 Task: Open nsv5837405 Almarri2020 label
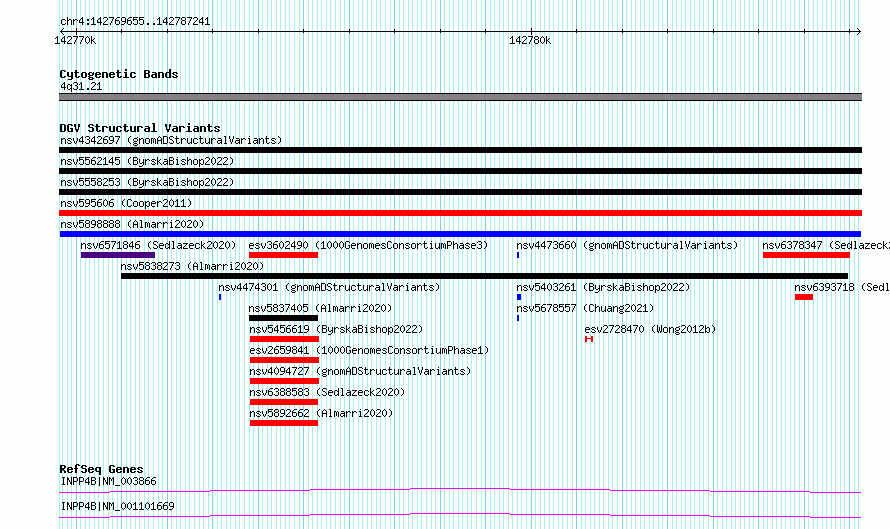[320, 308]
